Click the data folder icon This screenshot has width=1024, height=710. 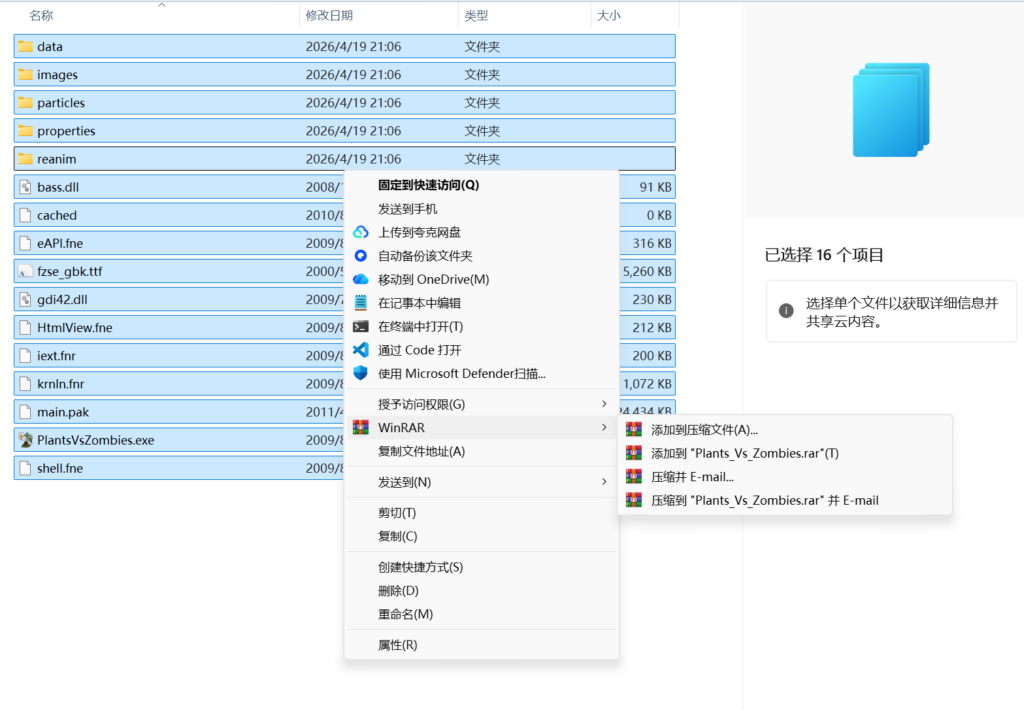click(x=25, y=47)
